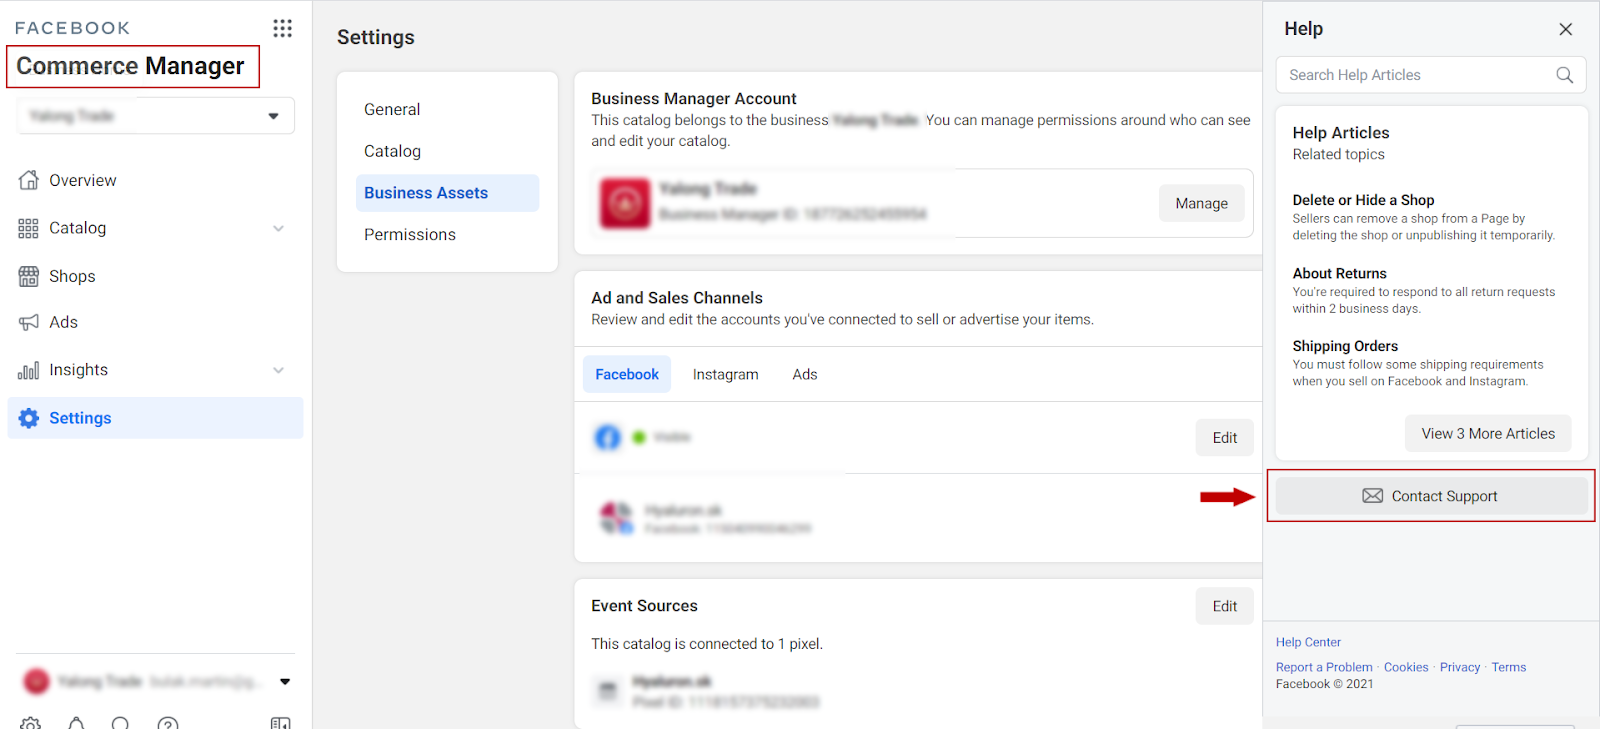Open the Cookies link
The image size is (1600, 729).
click(x=1406, y=667)
